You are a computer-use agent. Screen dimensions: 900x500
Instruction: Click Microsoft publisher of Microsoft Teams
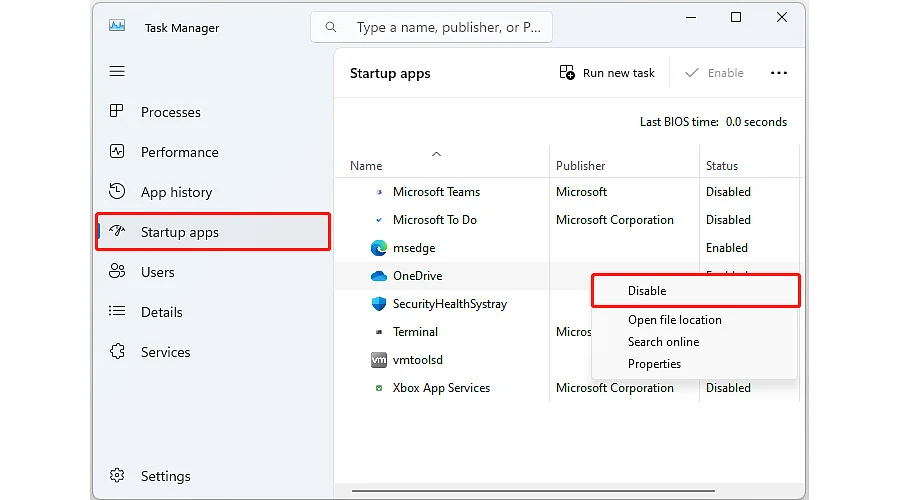click(581, 192)
